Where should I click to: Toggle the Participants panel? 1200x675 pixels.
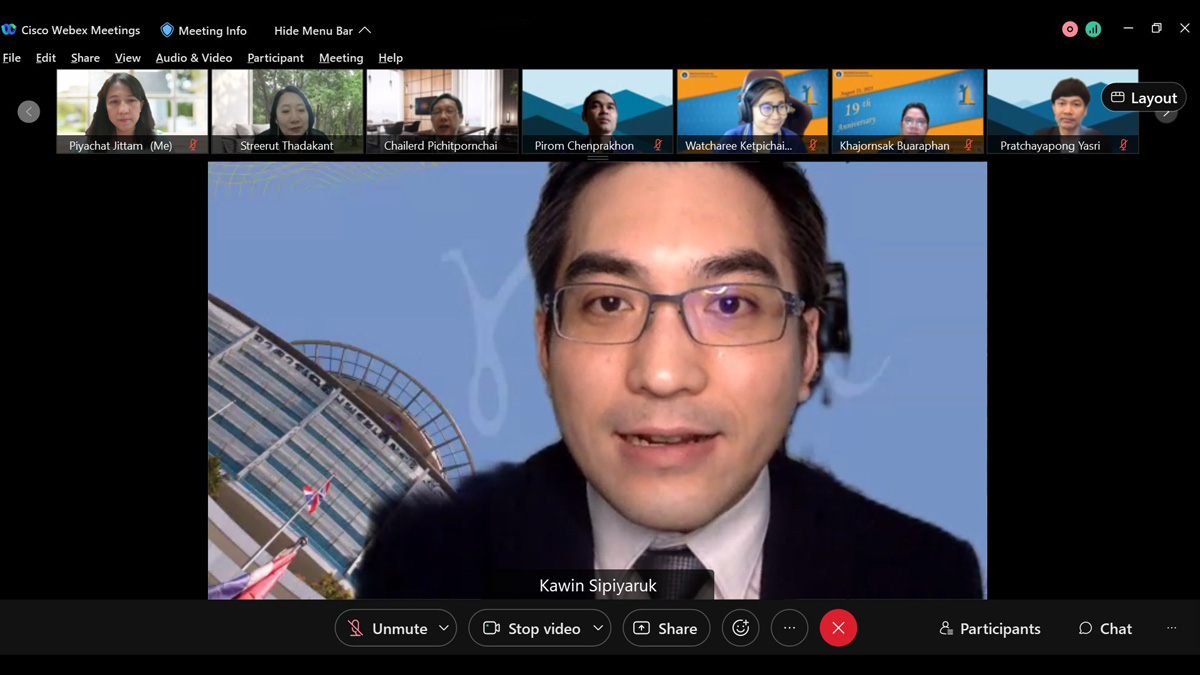click(x=990, y=628)
